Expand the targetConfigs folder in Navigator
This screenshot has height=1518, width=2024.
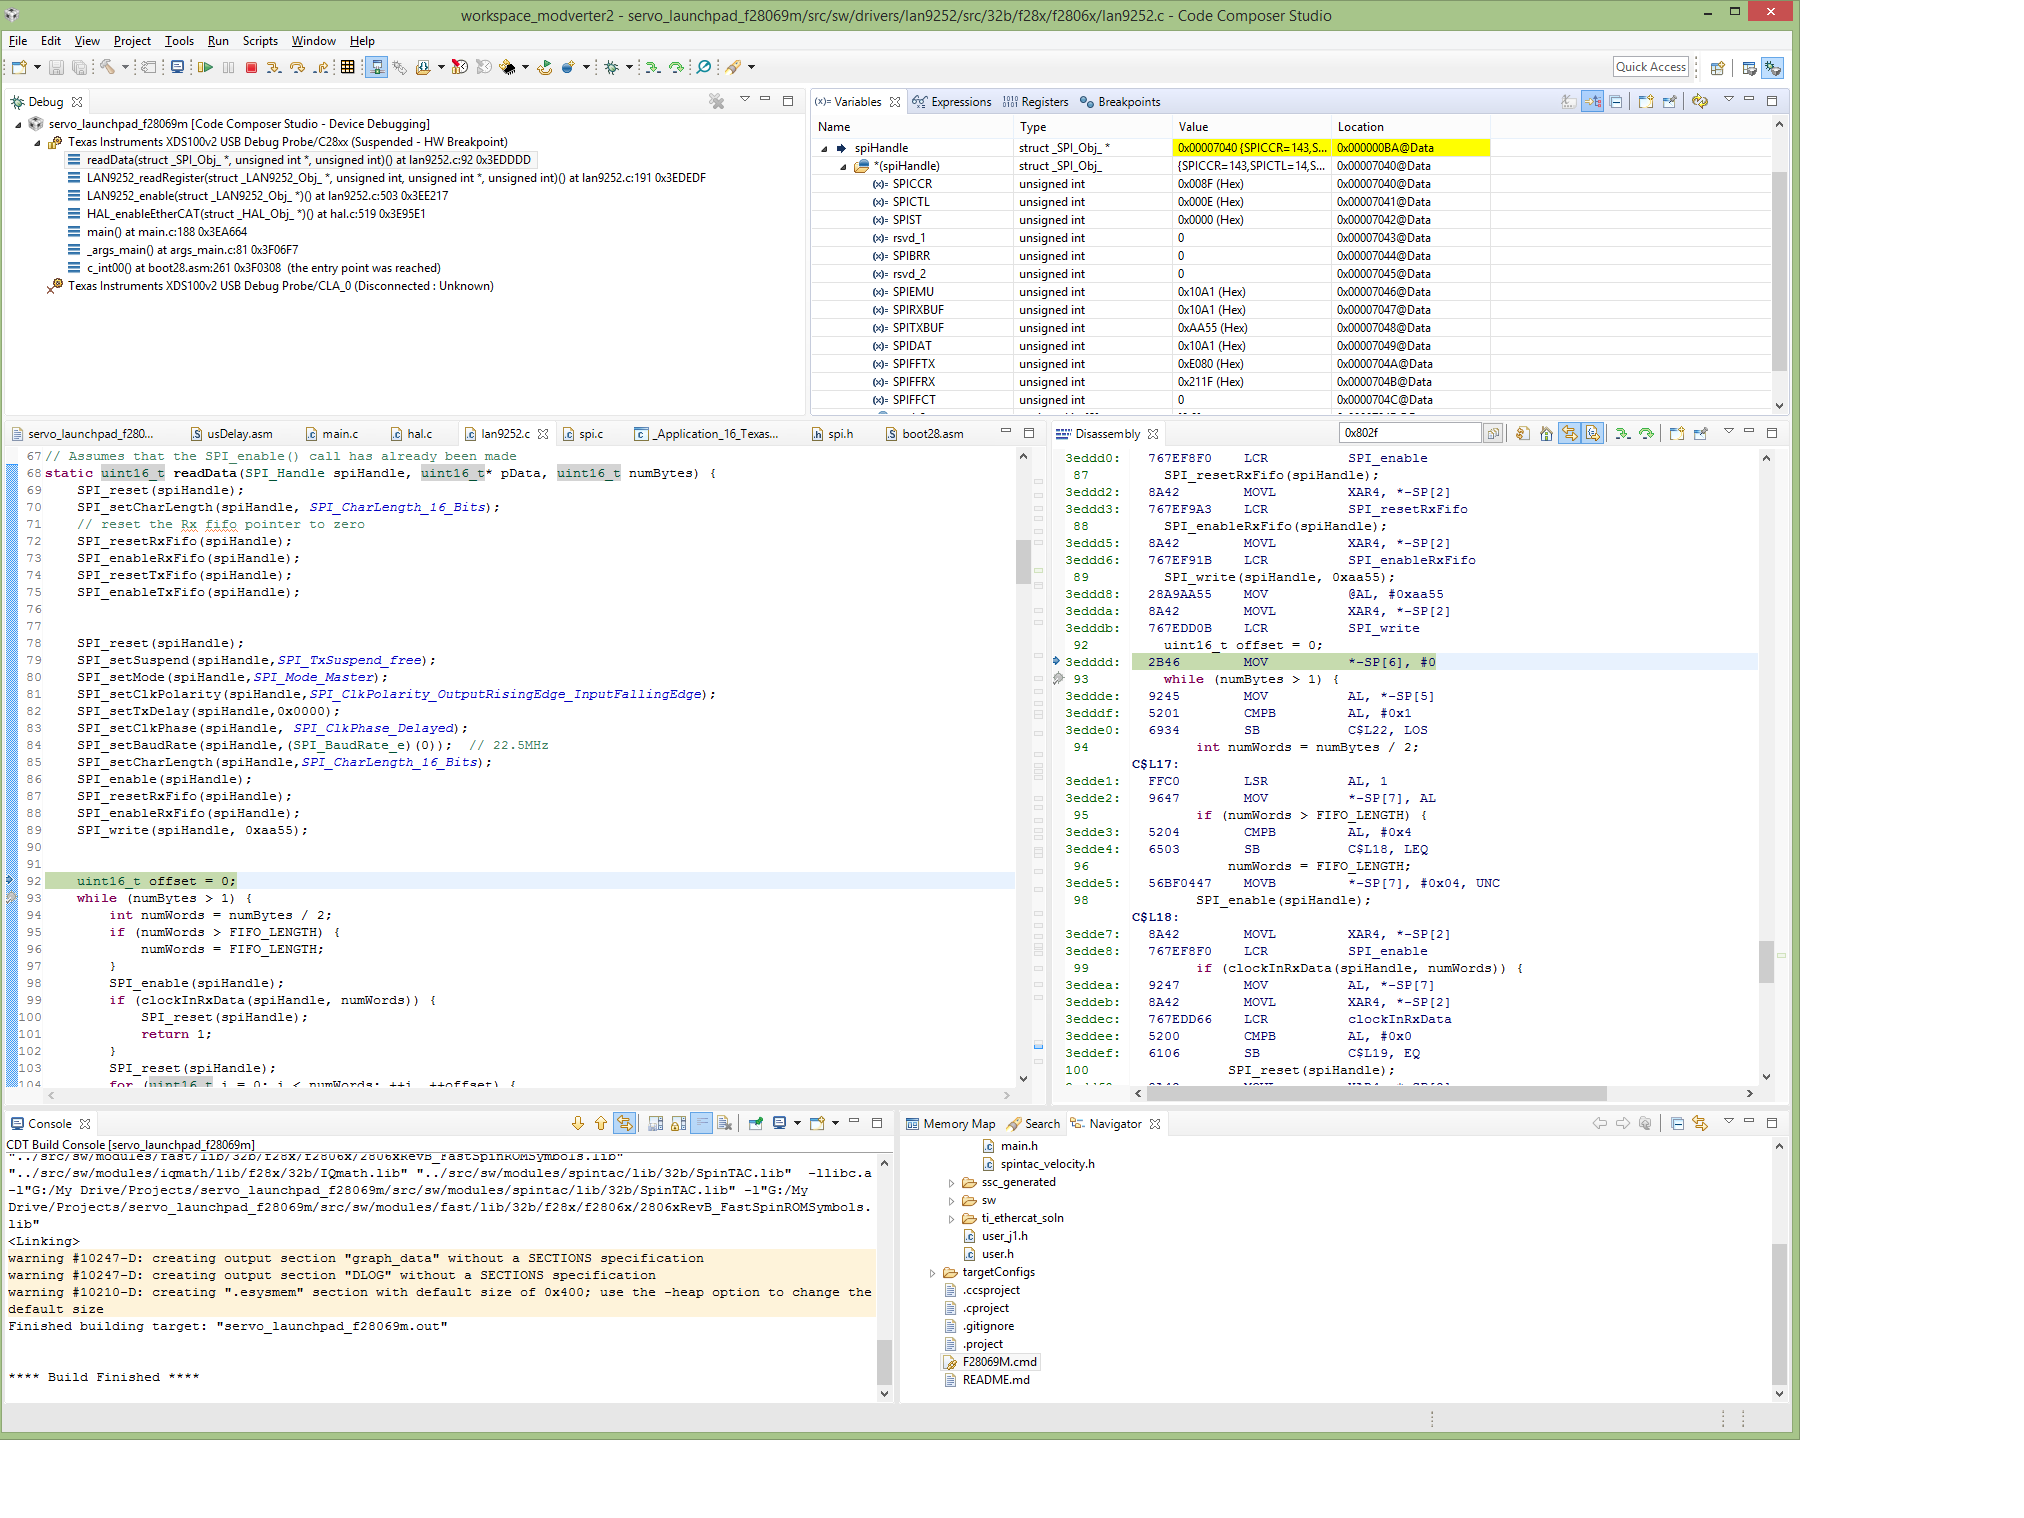point(932,1272)
